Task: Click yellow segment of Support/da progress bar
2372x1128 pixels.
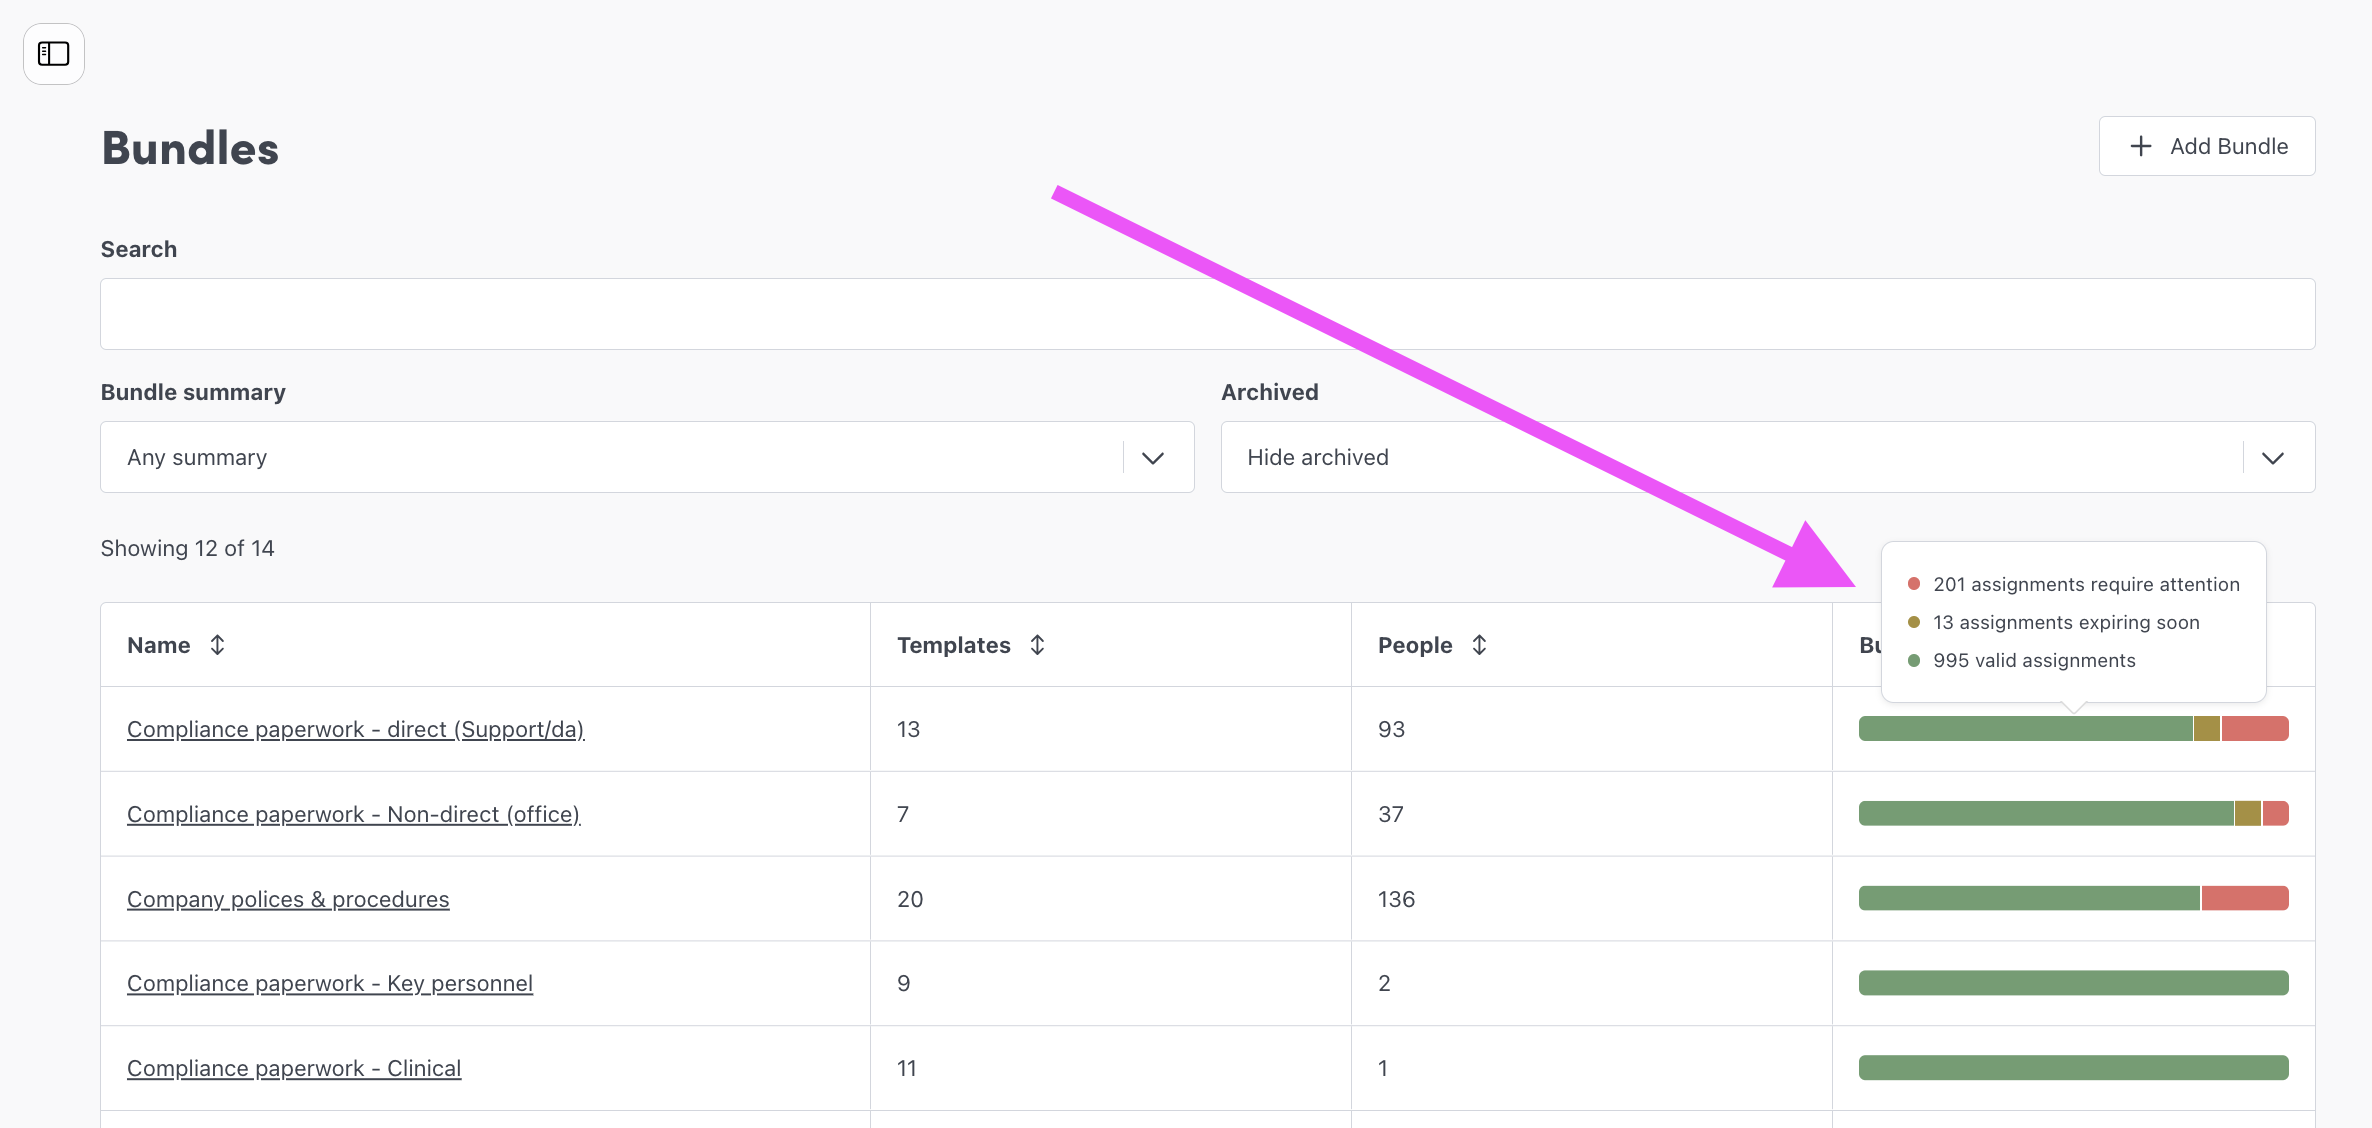Action: (x=2206, y=729)
